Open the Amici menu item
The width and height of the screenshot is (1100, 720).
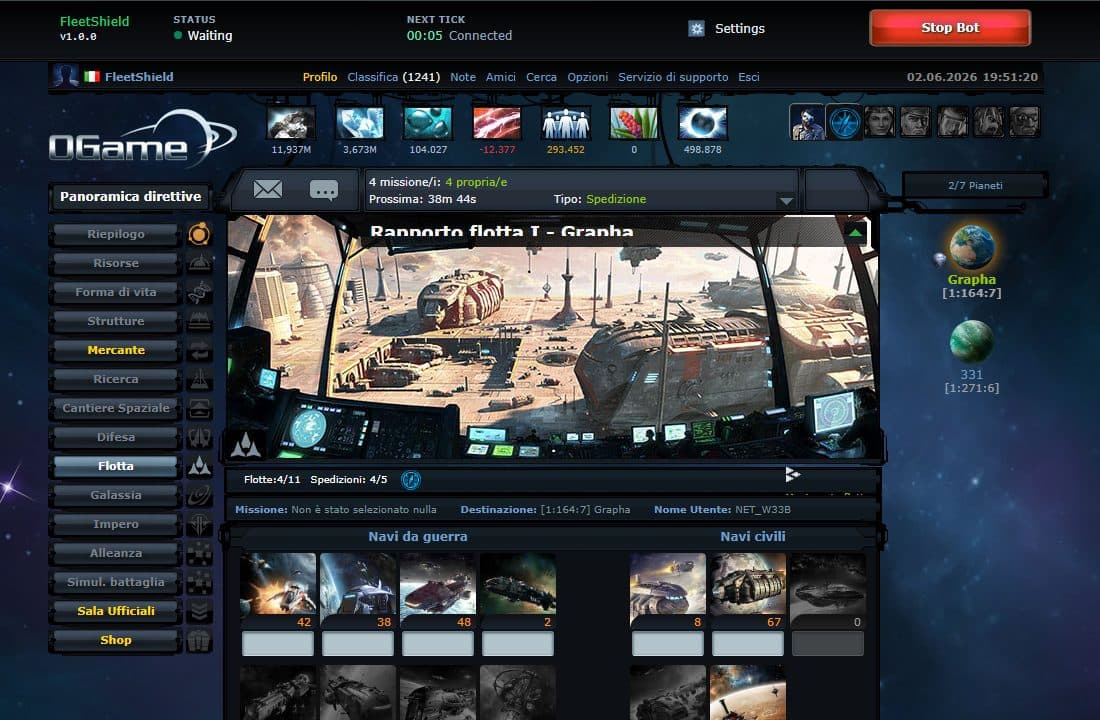tap(501, 77)
